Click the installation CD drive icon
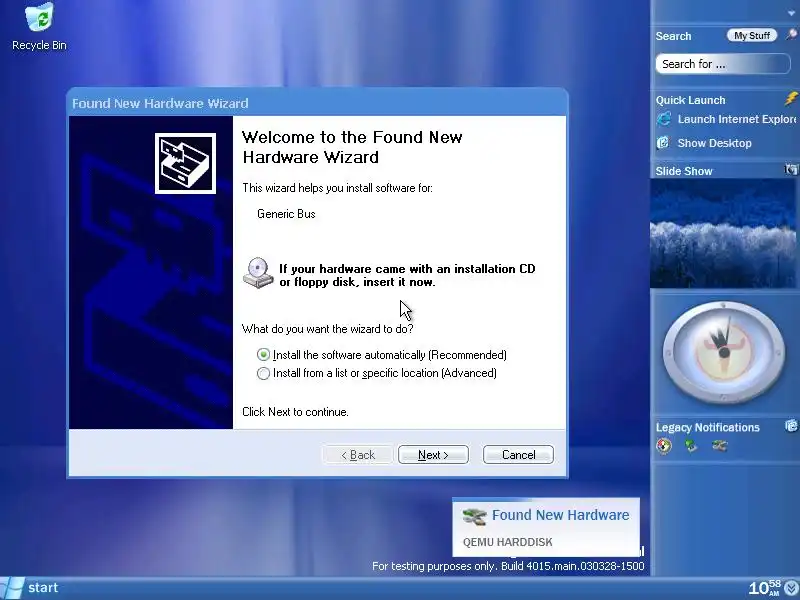This screenshot has height=600, width=800. coord(258,273)
